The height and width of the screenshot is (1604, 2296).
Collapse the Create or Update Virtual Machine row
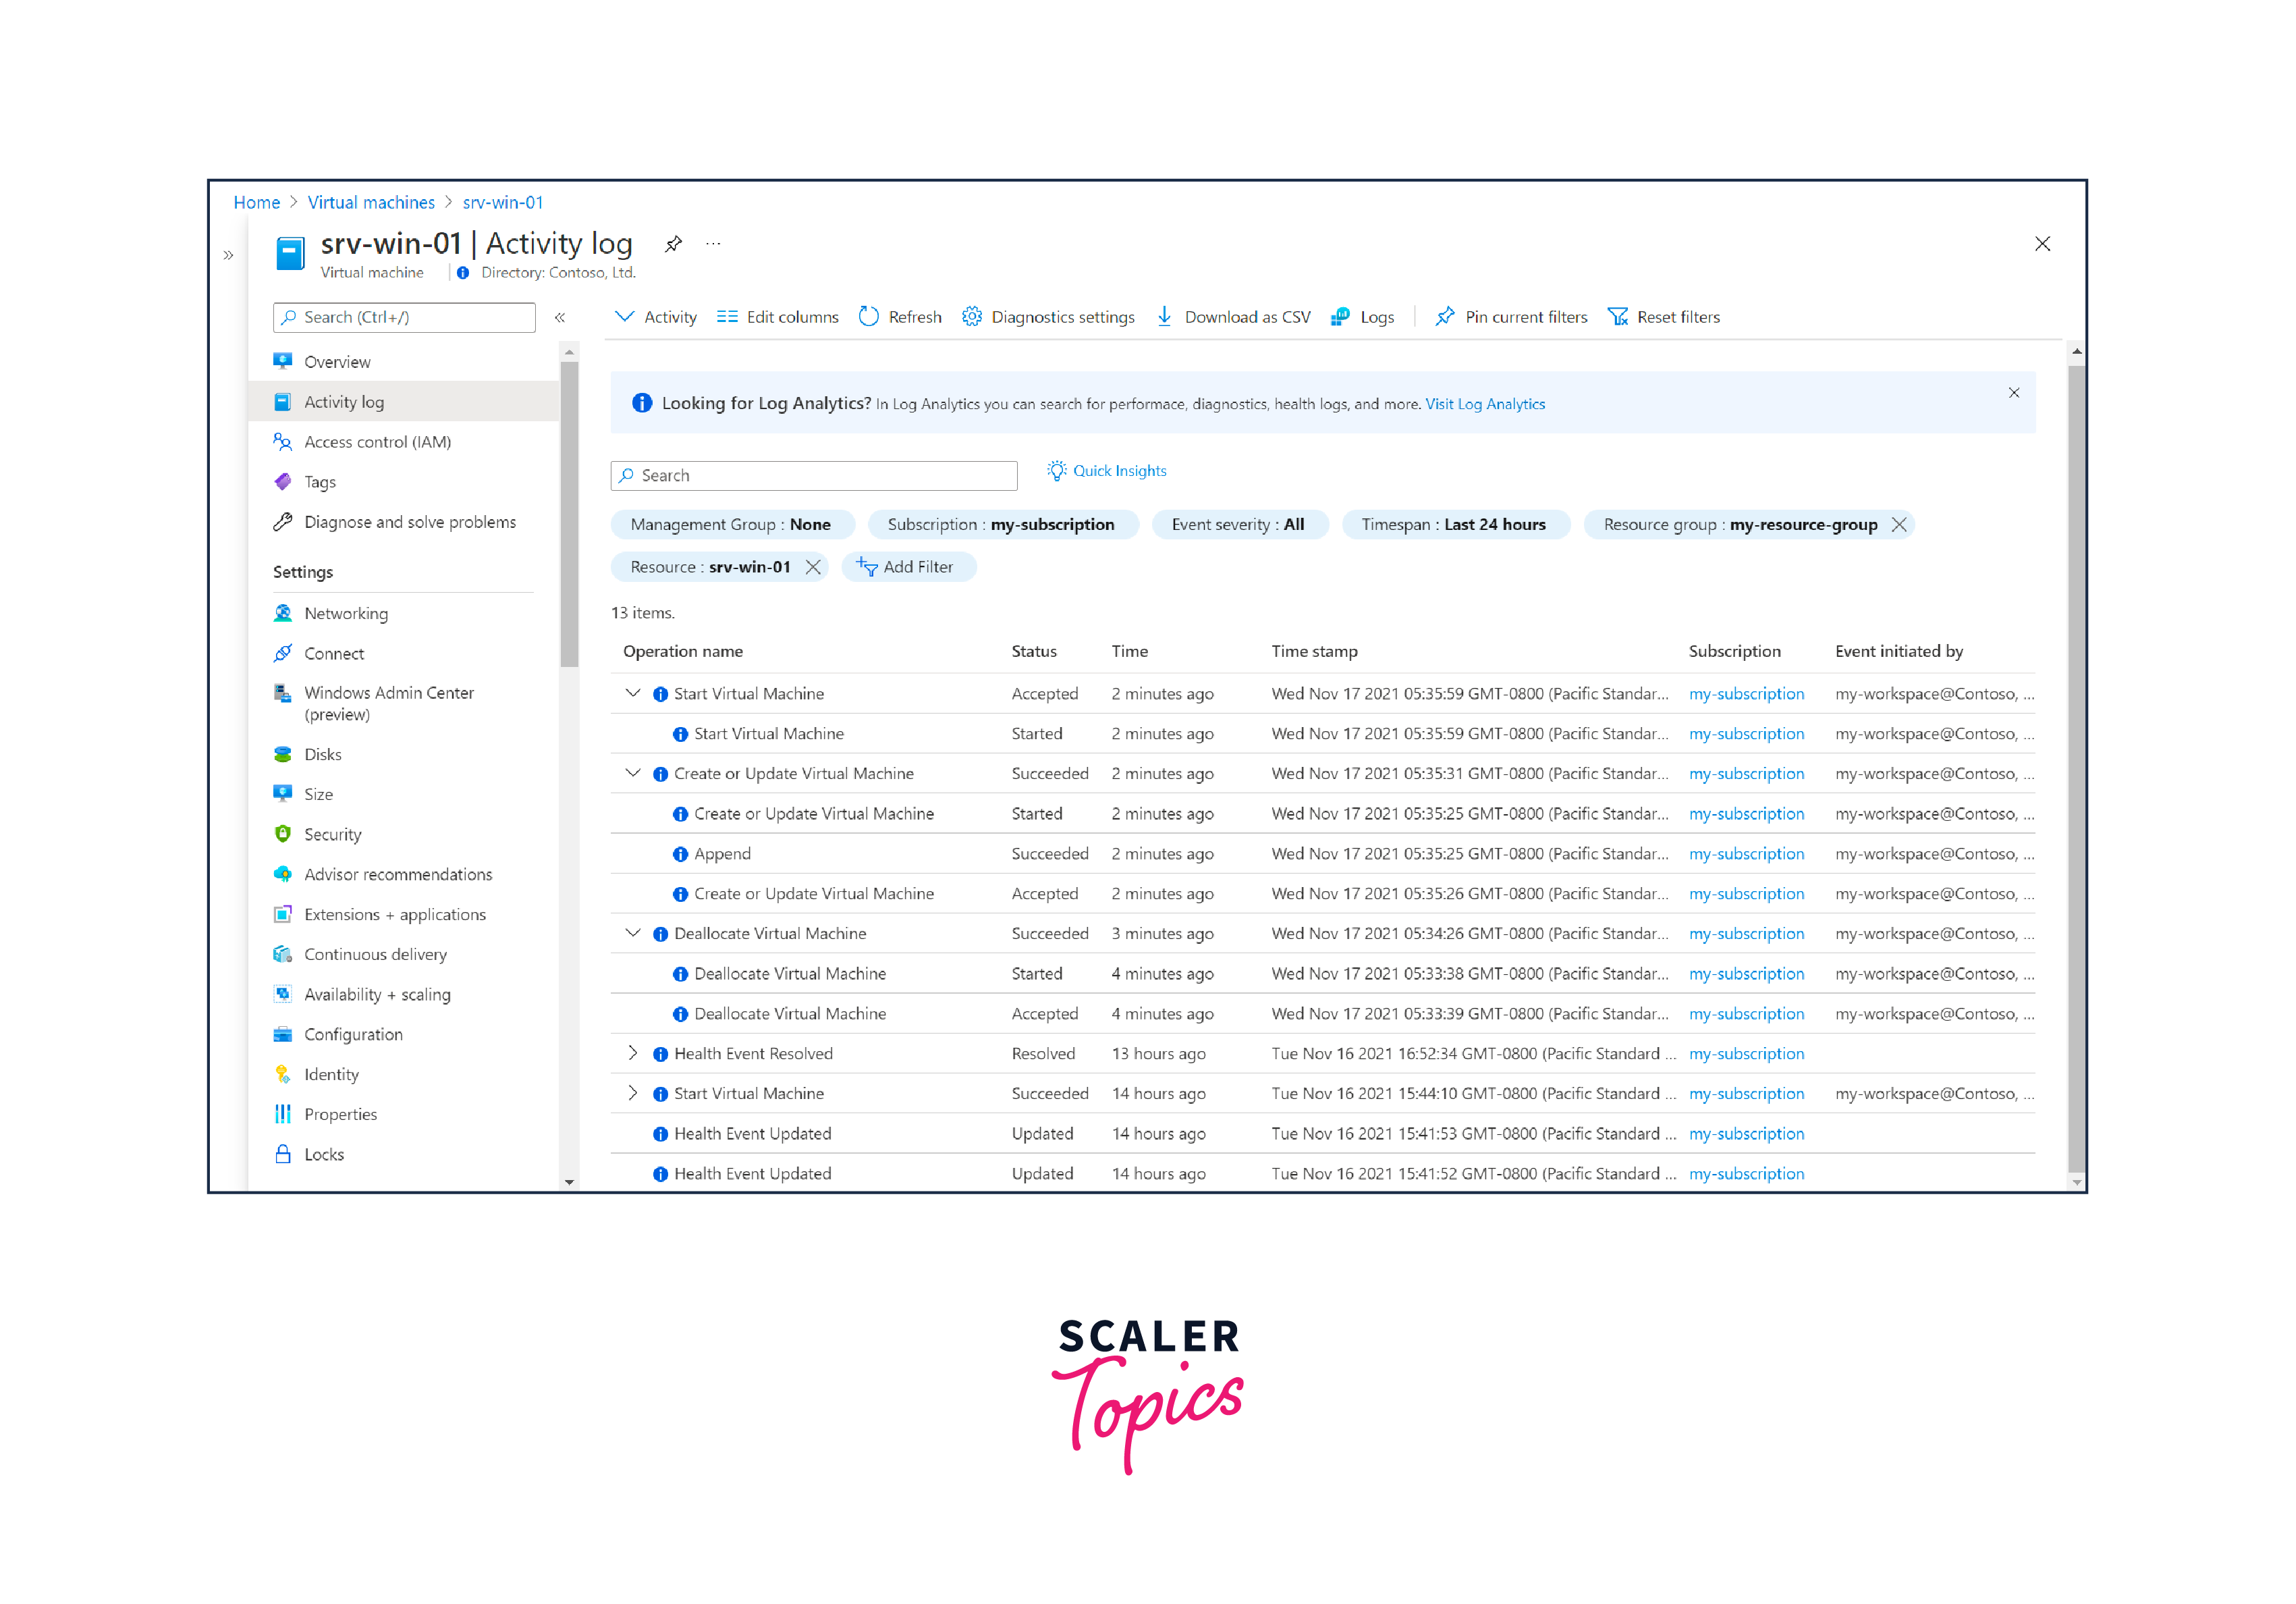pos(632,773)
